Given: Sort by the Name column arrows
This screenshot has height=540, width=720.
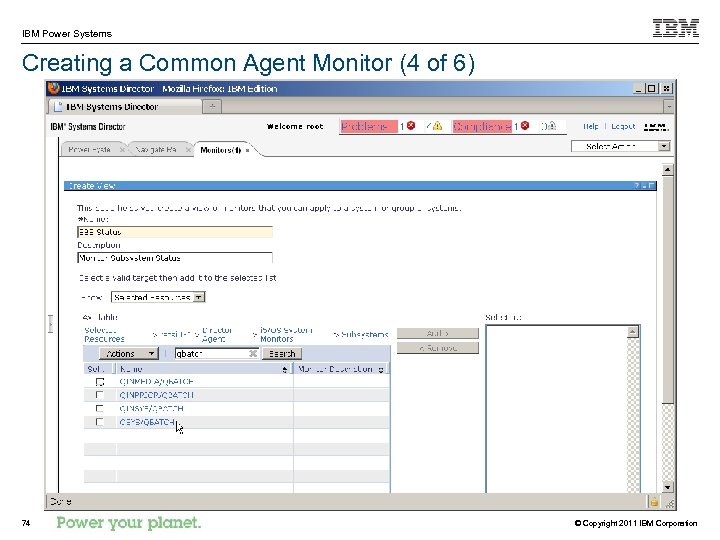Looking at the screenshot, I should [285, 369].
